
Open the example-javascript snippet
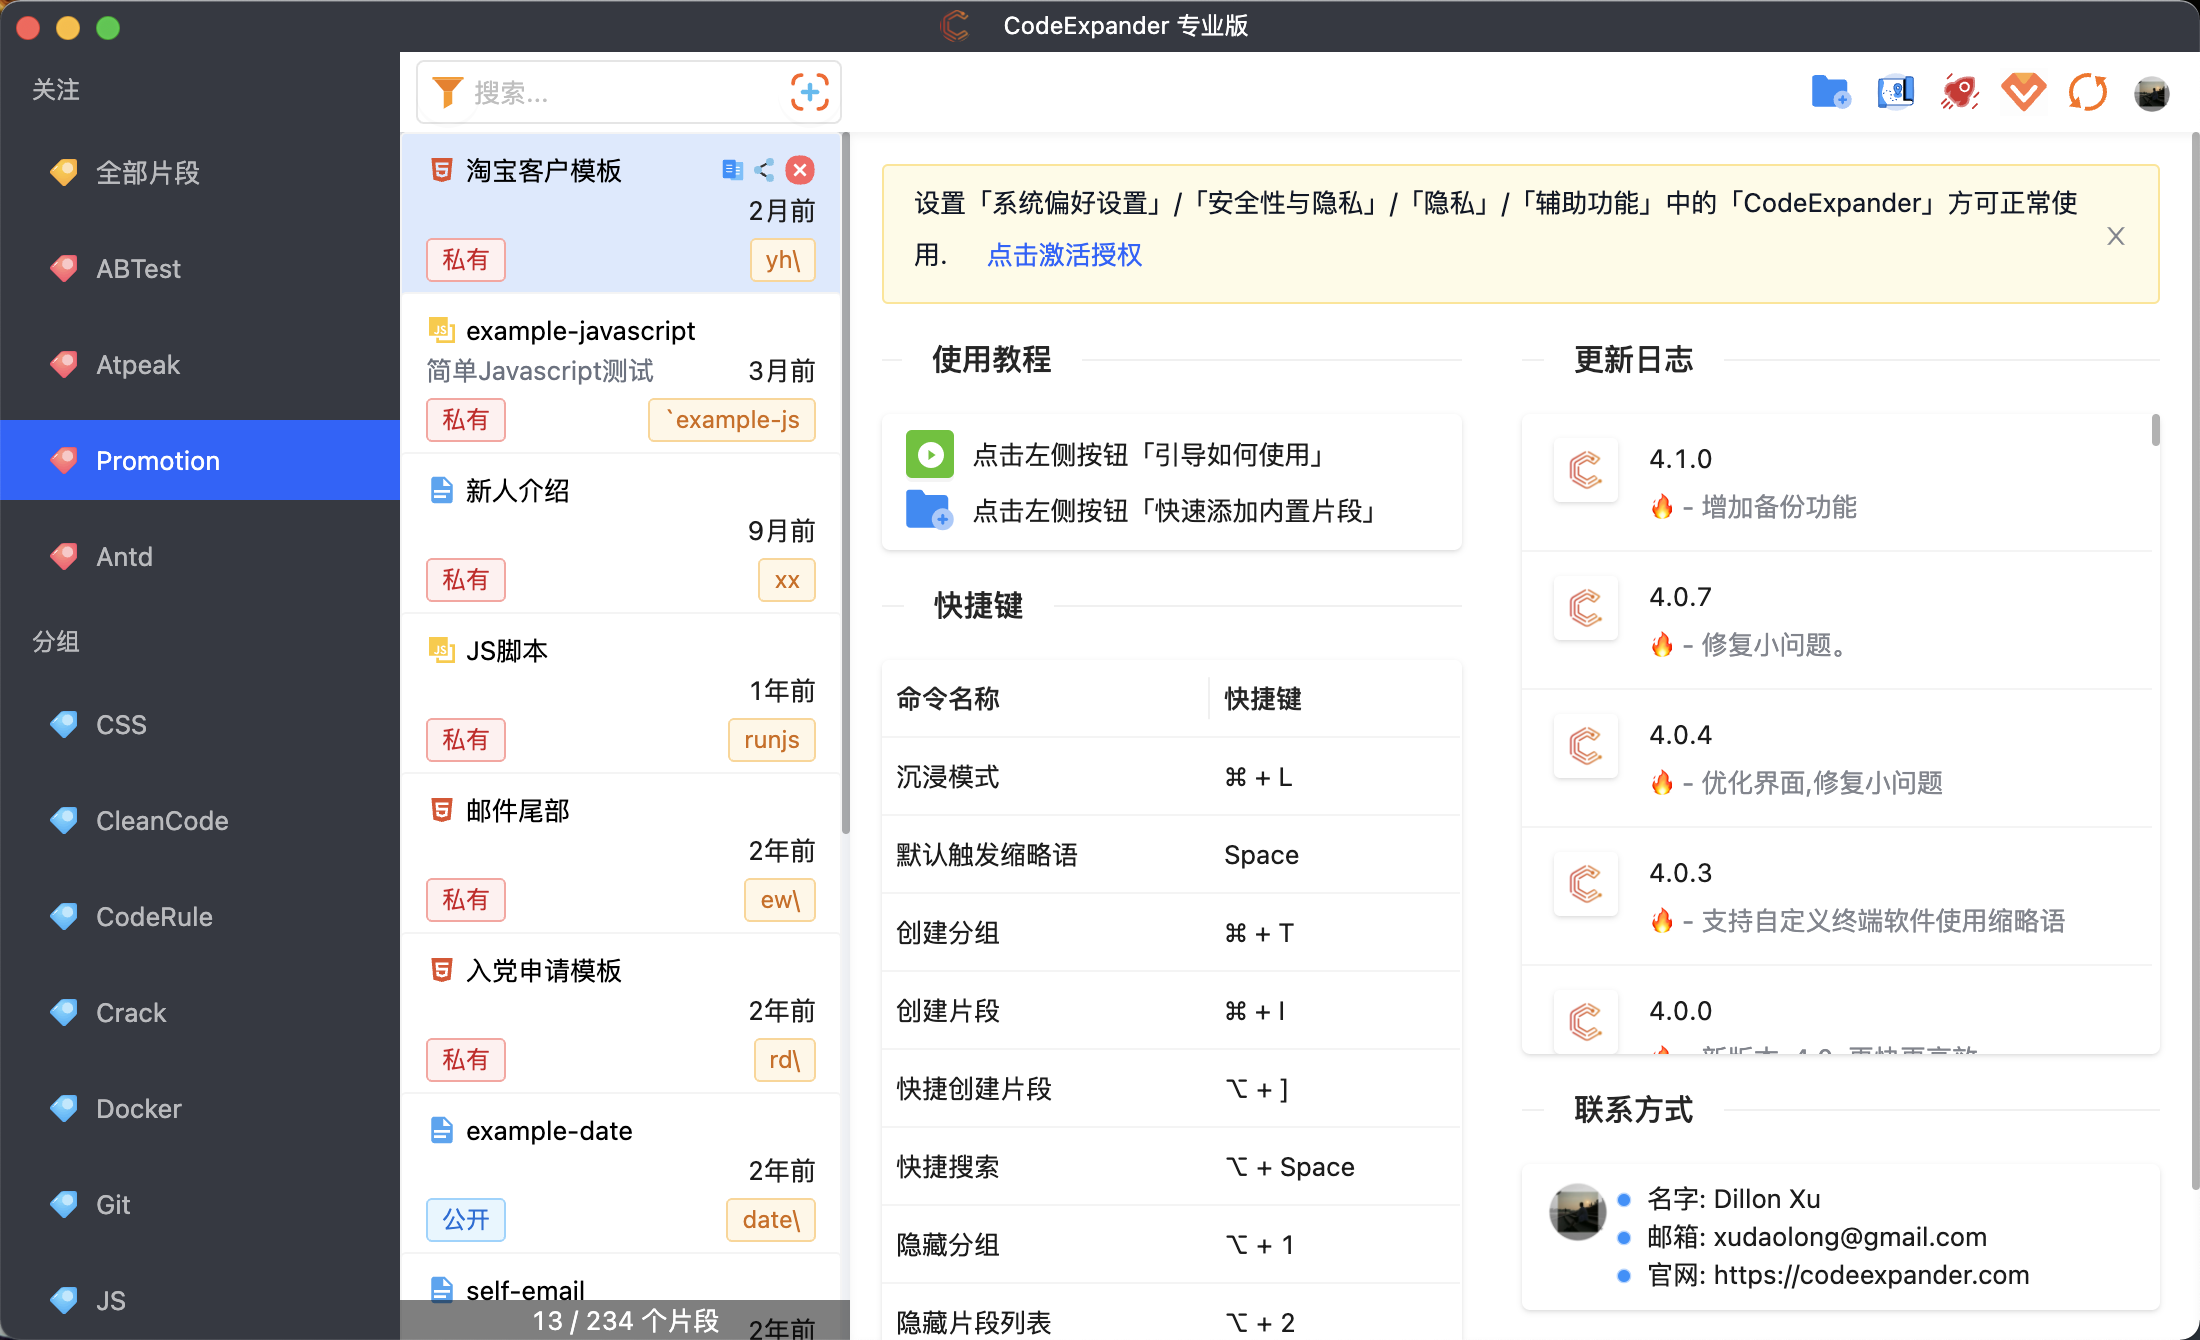580,331
